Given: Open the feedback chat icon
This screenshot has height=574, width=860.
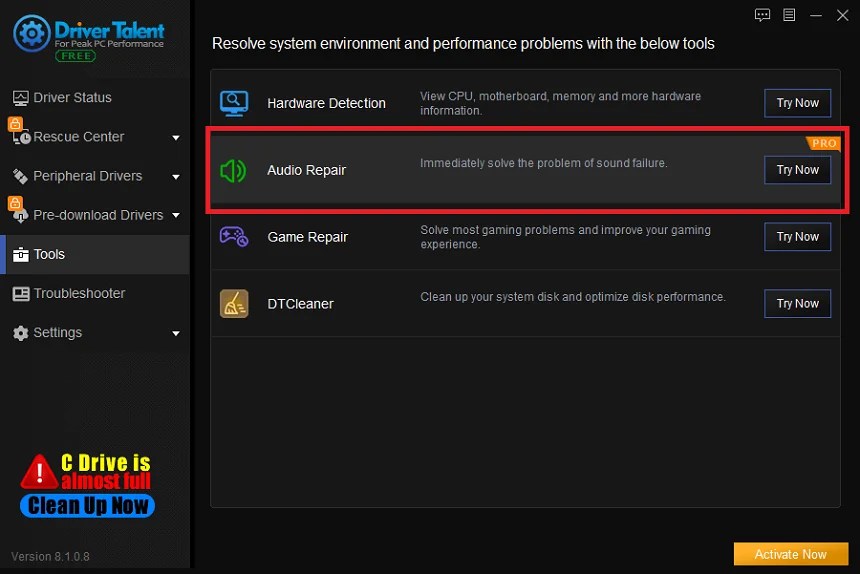Looking at the screenshot, I should [x=762, y=15].
